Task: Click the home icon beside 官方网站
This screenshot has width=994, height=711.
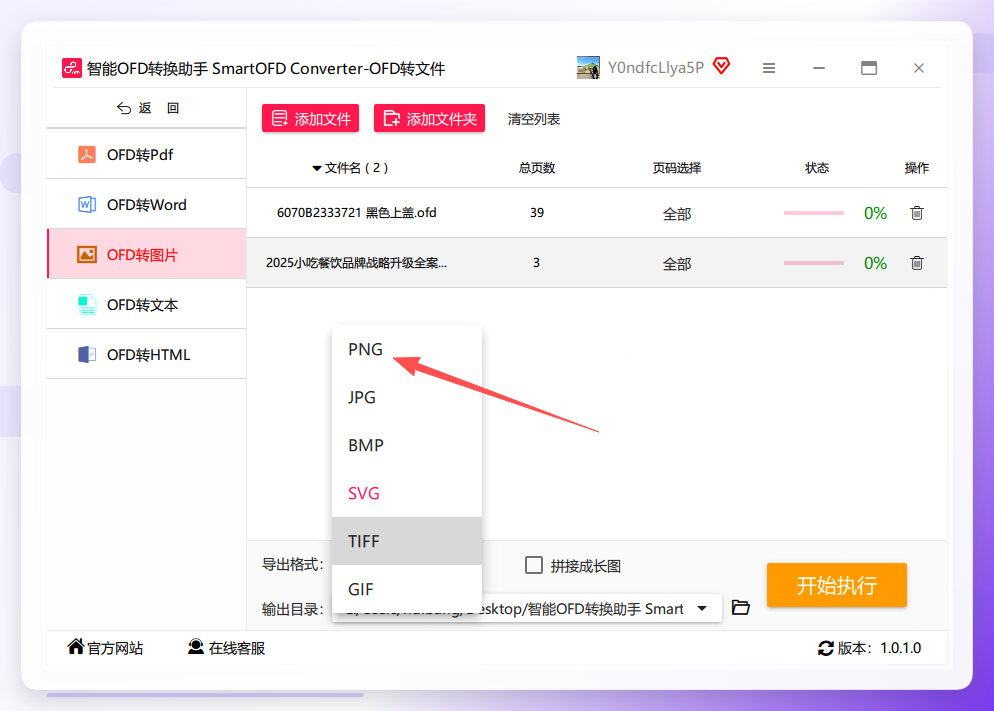Action: click(x=76, y=646)
